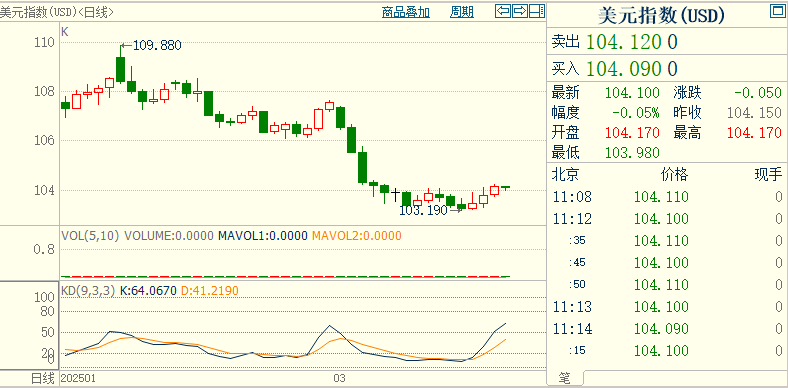The width and height of the screenshot is (788, 388).
Task: Click the 202501 date marker on axis
Action: pos(78,378)
